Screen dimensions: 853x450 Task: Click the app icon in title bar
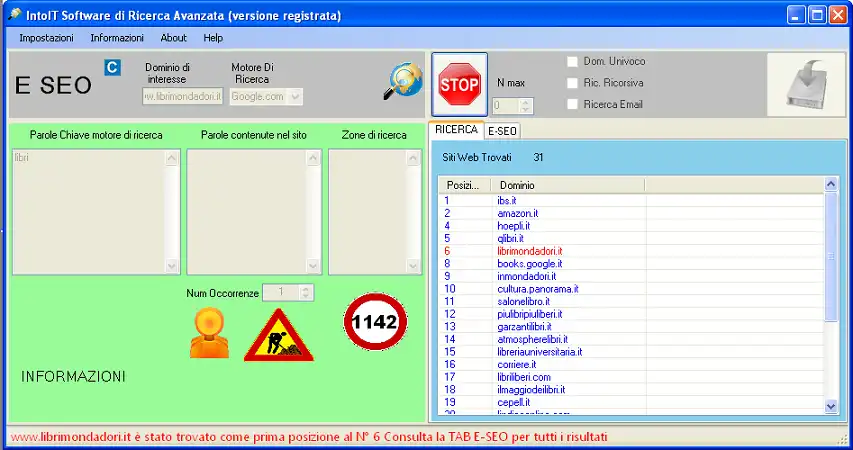coord(15,15)
